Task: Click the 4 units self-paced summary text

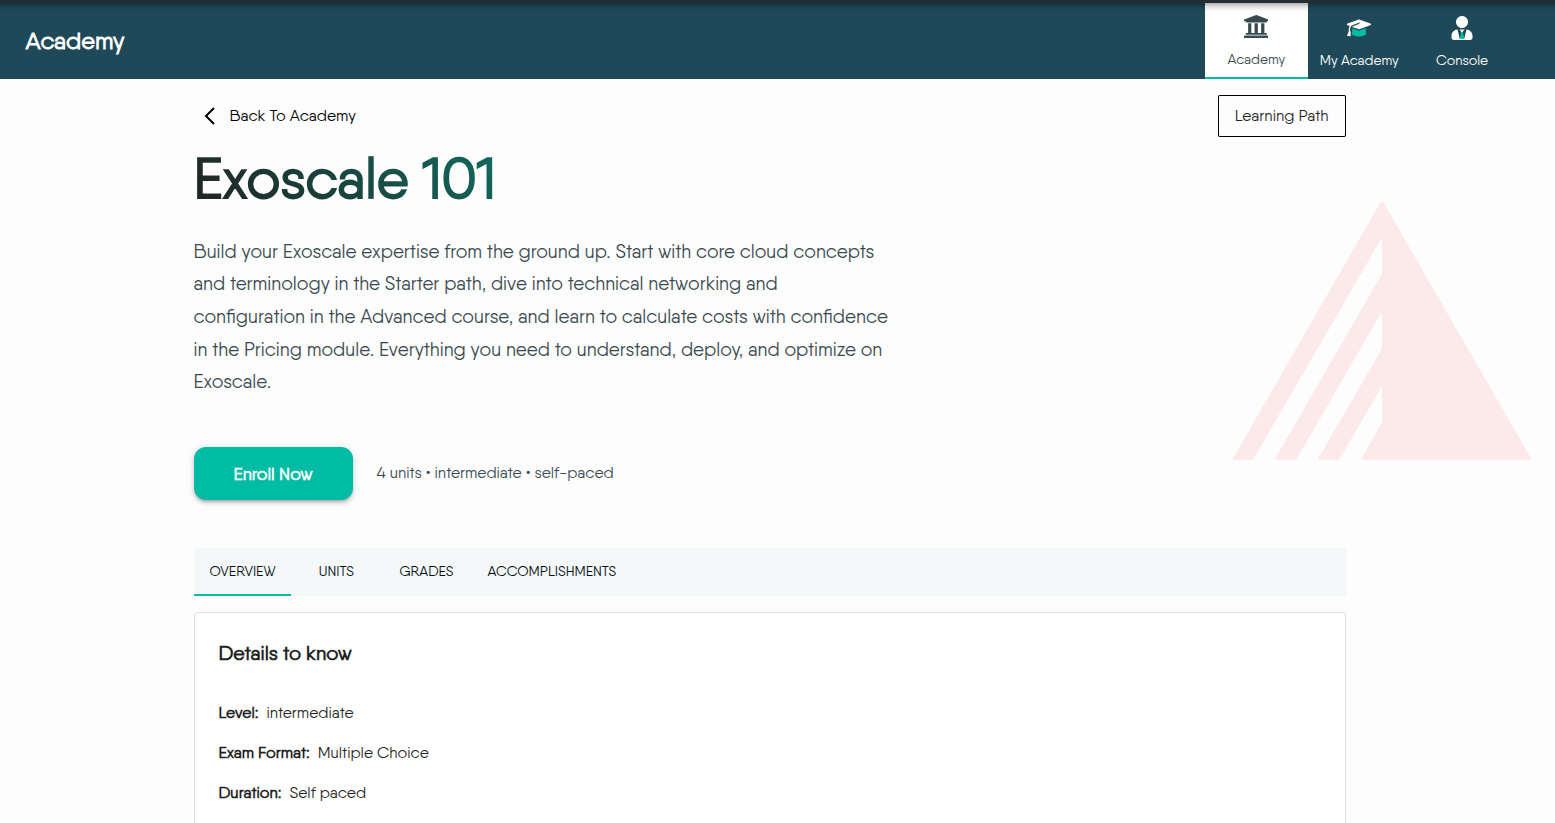Action: pyautogui.click(x=494, y=473)
